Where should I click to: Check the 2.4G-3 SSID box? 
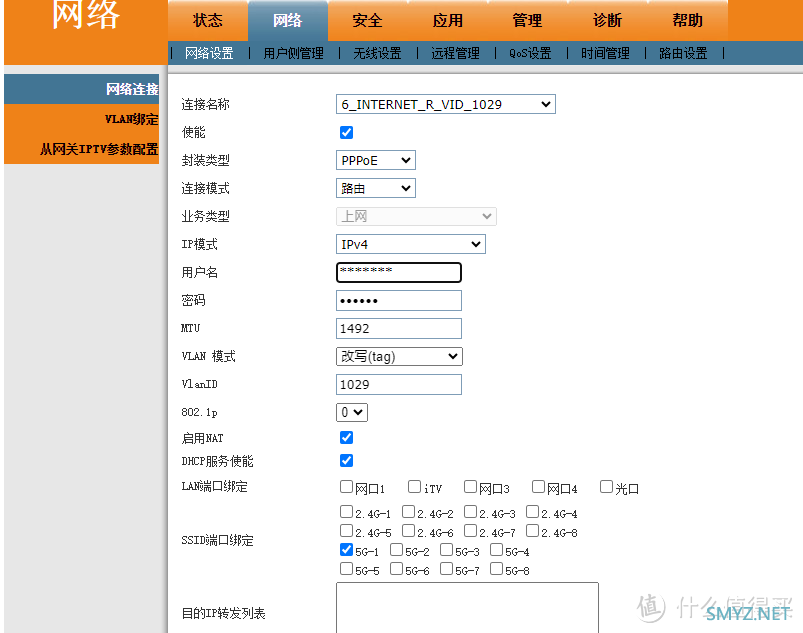pyautogui.click(x=470, y=512)
